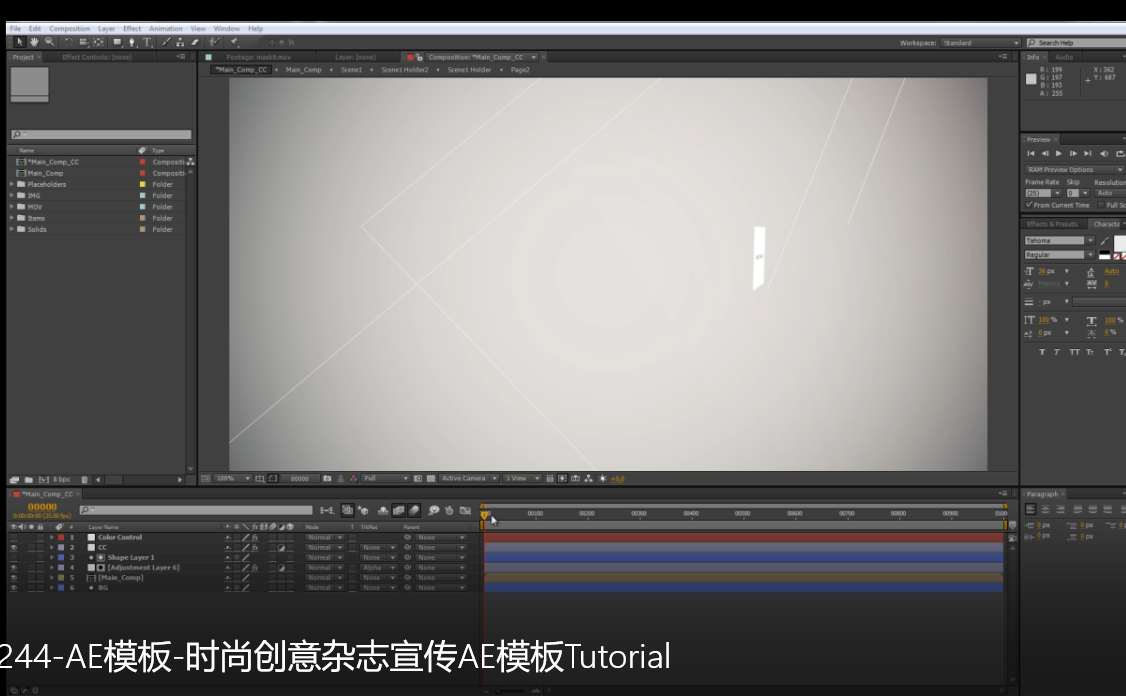1126x696 pixels.
Task: Play the preview
Action: [1058, 154]
